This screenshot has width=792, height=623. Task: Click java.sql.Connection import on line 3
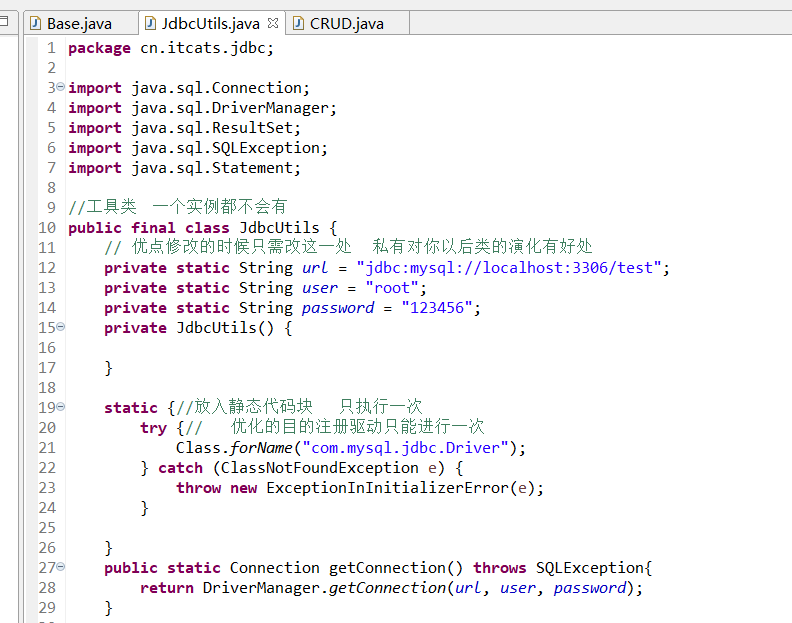click(220, 88)
